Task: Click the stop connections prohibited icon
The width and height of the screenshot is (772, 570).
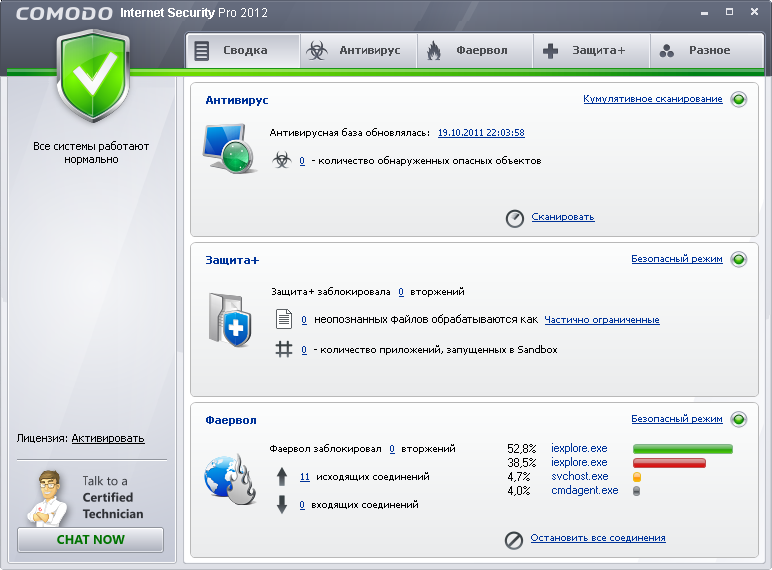Action: point(514,540)
